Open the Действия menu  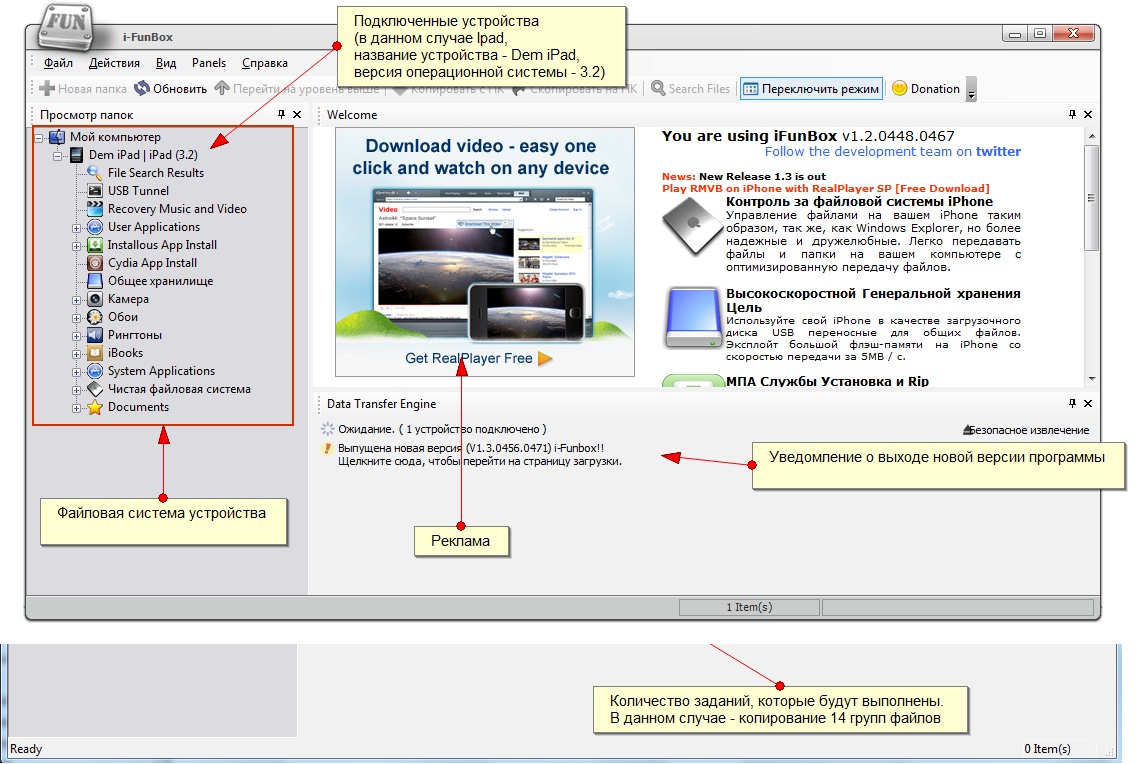pyautogui.click(x=114, y=63)
